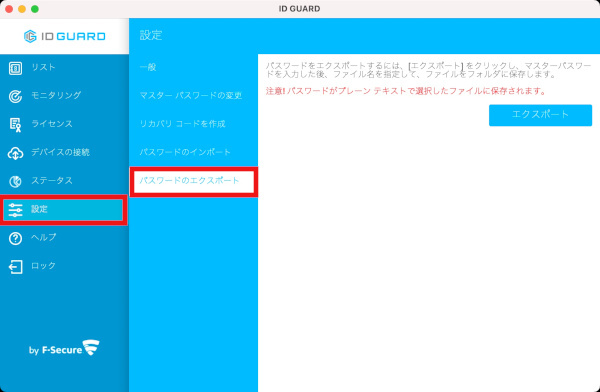Close the ID GUARD window
Viewport: 600px width, 392px height.
[x=9, y=9]
